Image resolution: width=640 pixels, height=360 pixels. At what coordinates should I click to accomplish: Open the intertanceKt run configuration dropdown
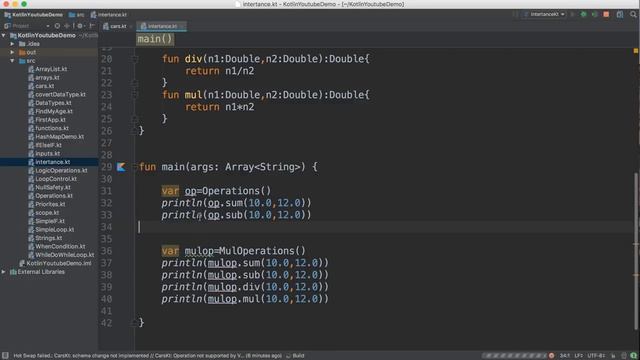[x=545, y=14]
